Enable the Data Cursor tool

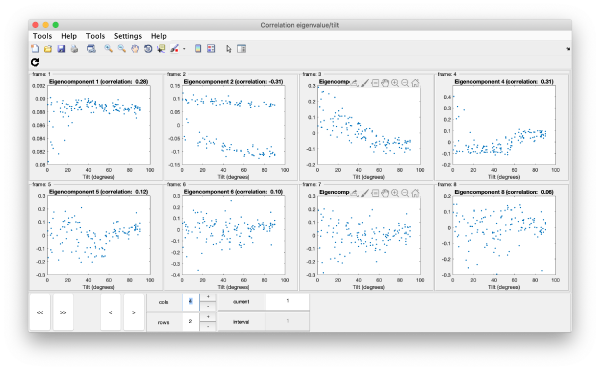pos(161,49)
